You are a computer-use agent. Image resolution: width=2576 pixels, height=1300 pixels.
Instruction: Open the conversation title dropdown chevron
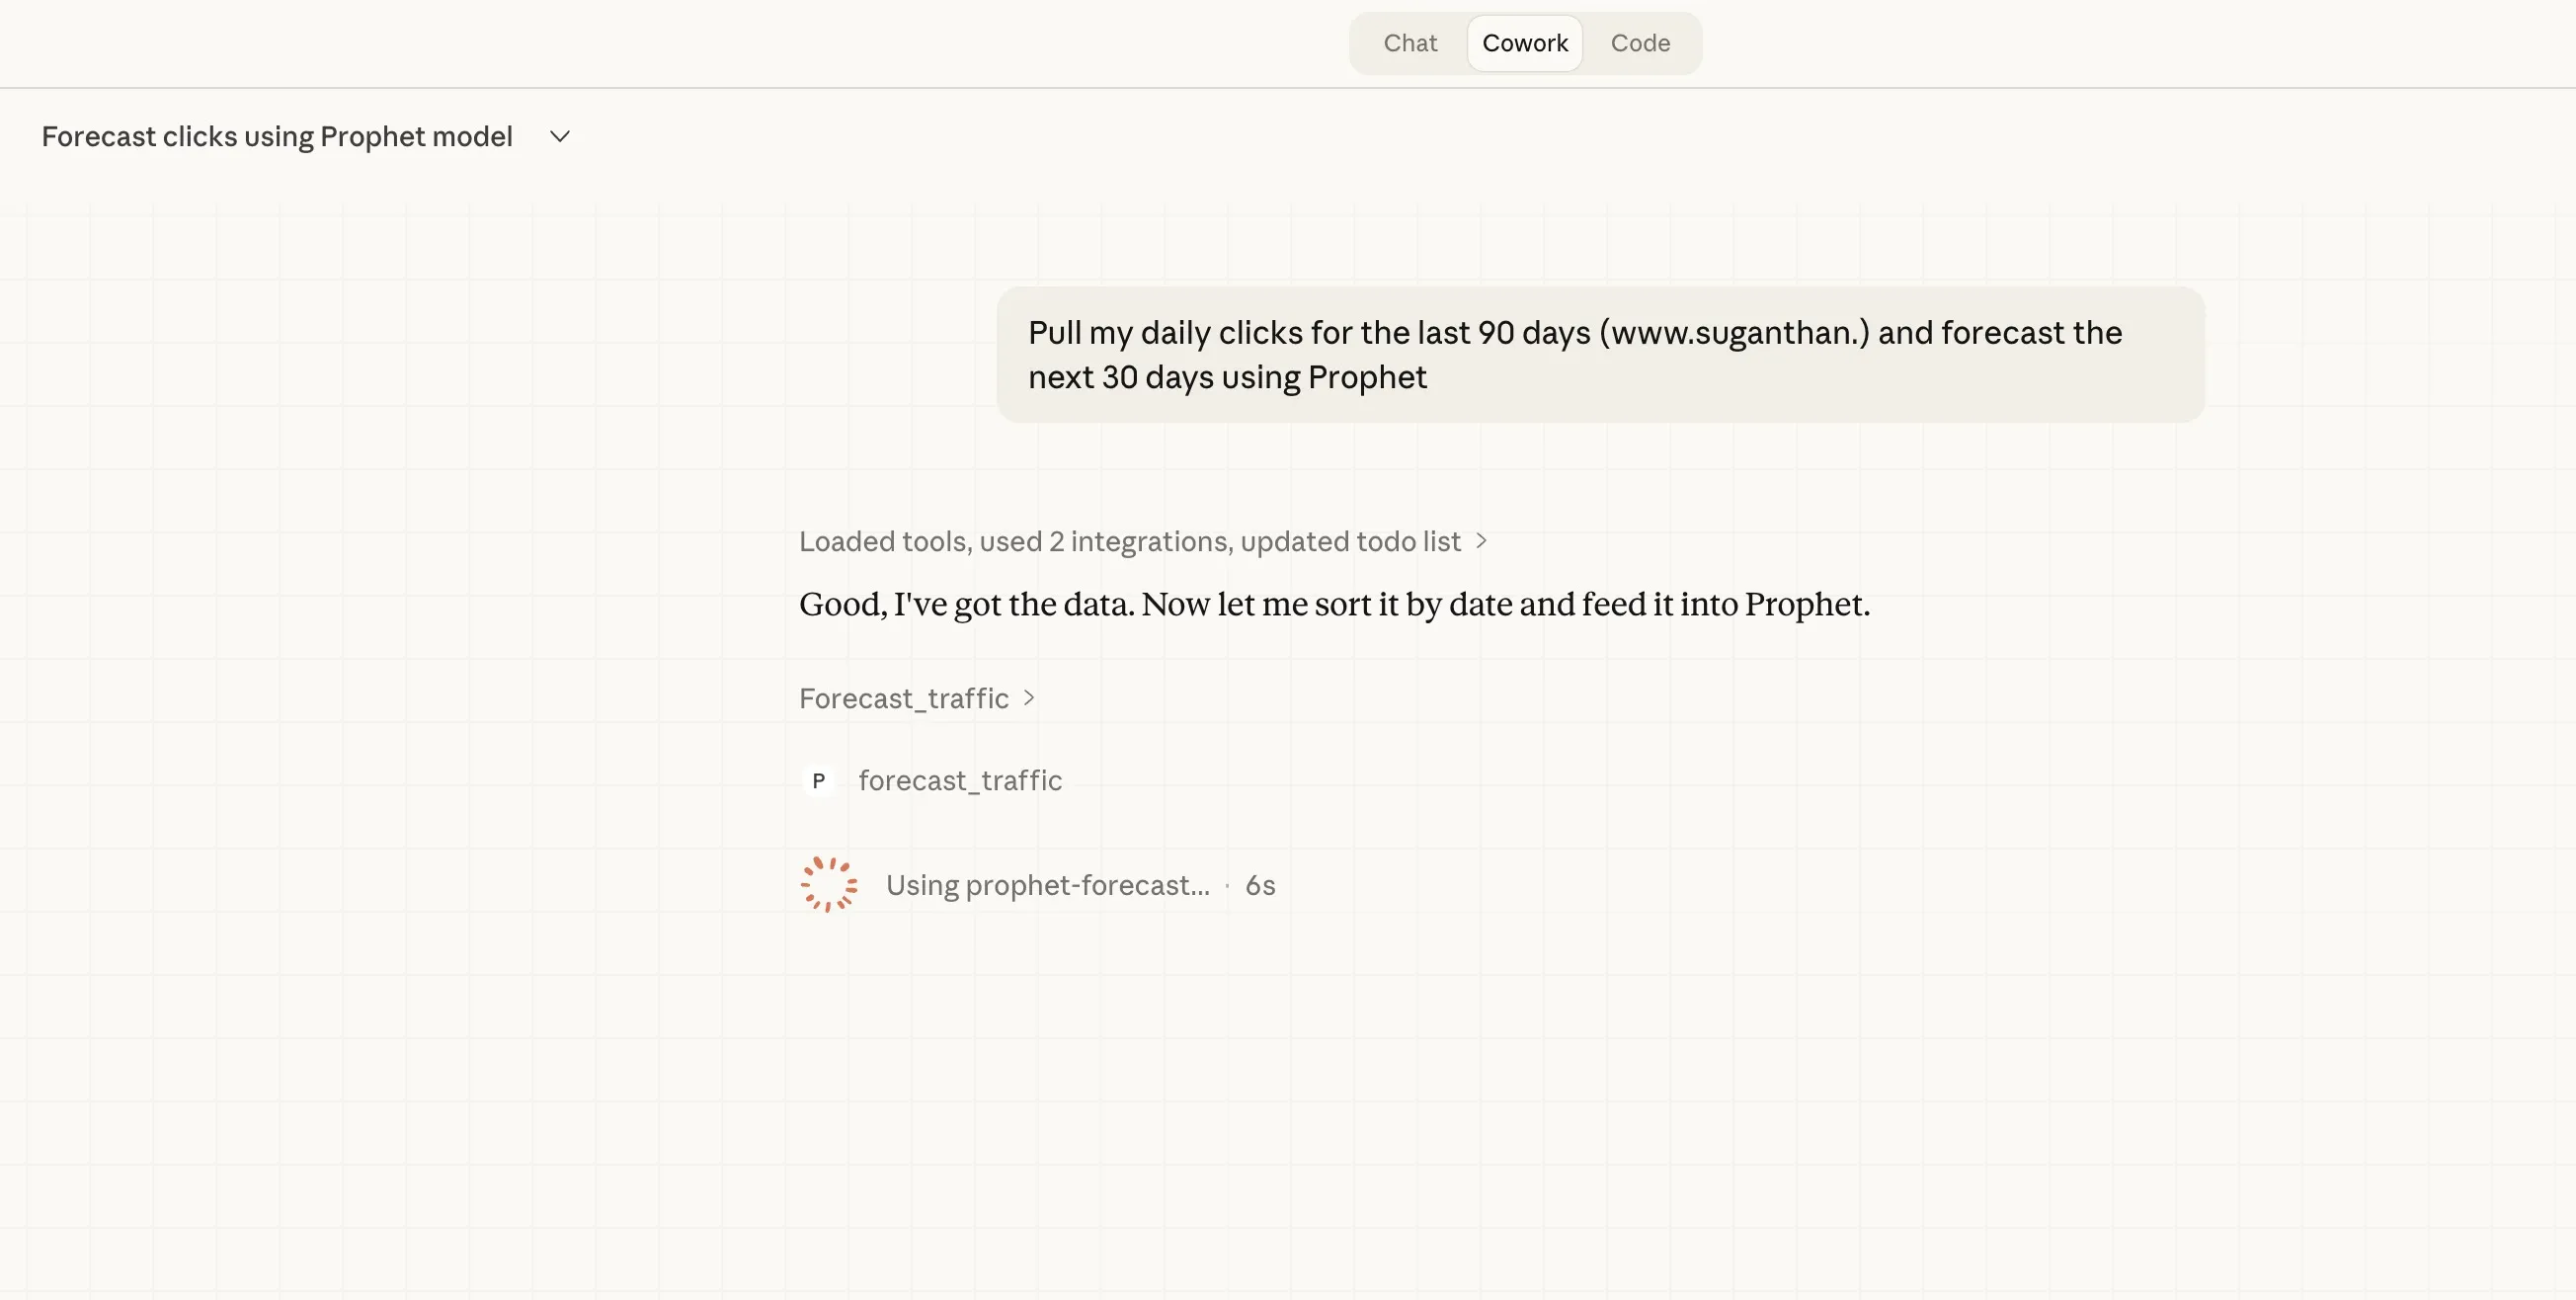click(x=560, y=136)
